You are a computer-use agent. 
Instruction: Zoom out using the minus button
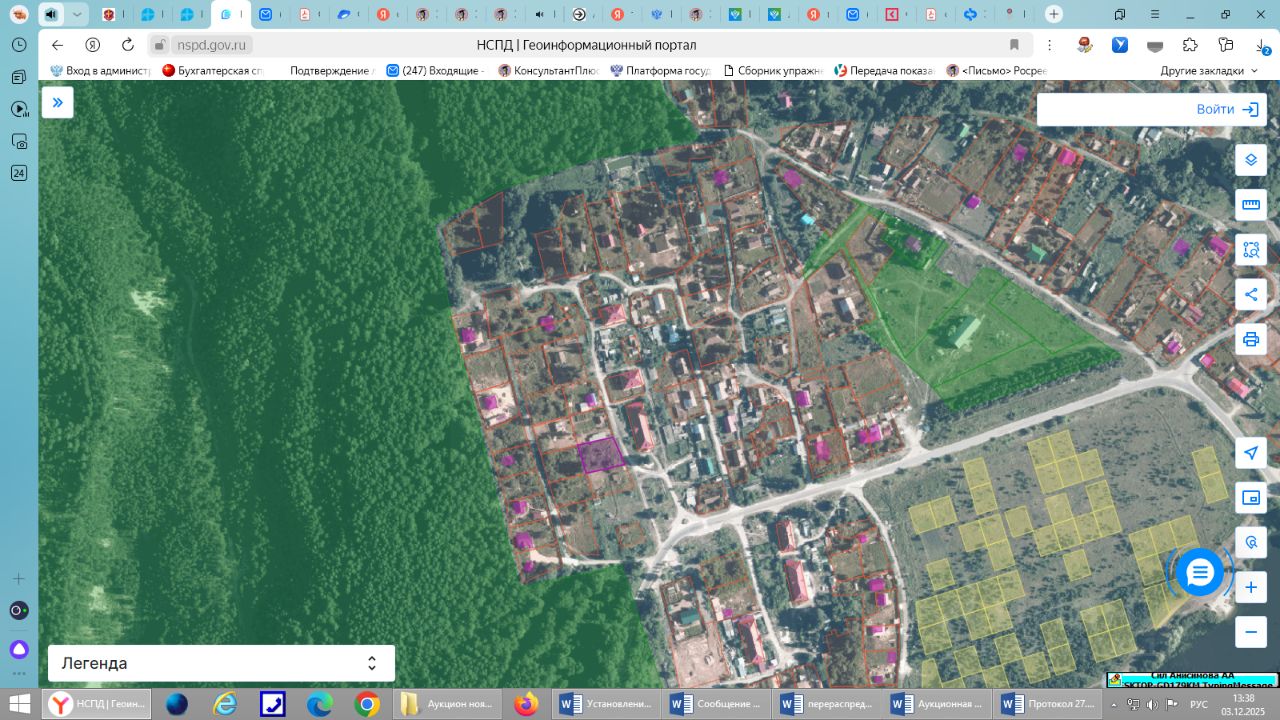coord(1250,632)
